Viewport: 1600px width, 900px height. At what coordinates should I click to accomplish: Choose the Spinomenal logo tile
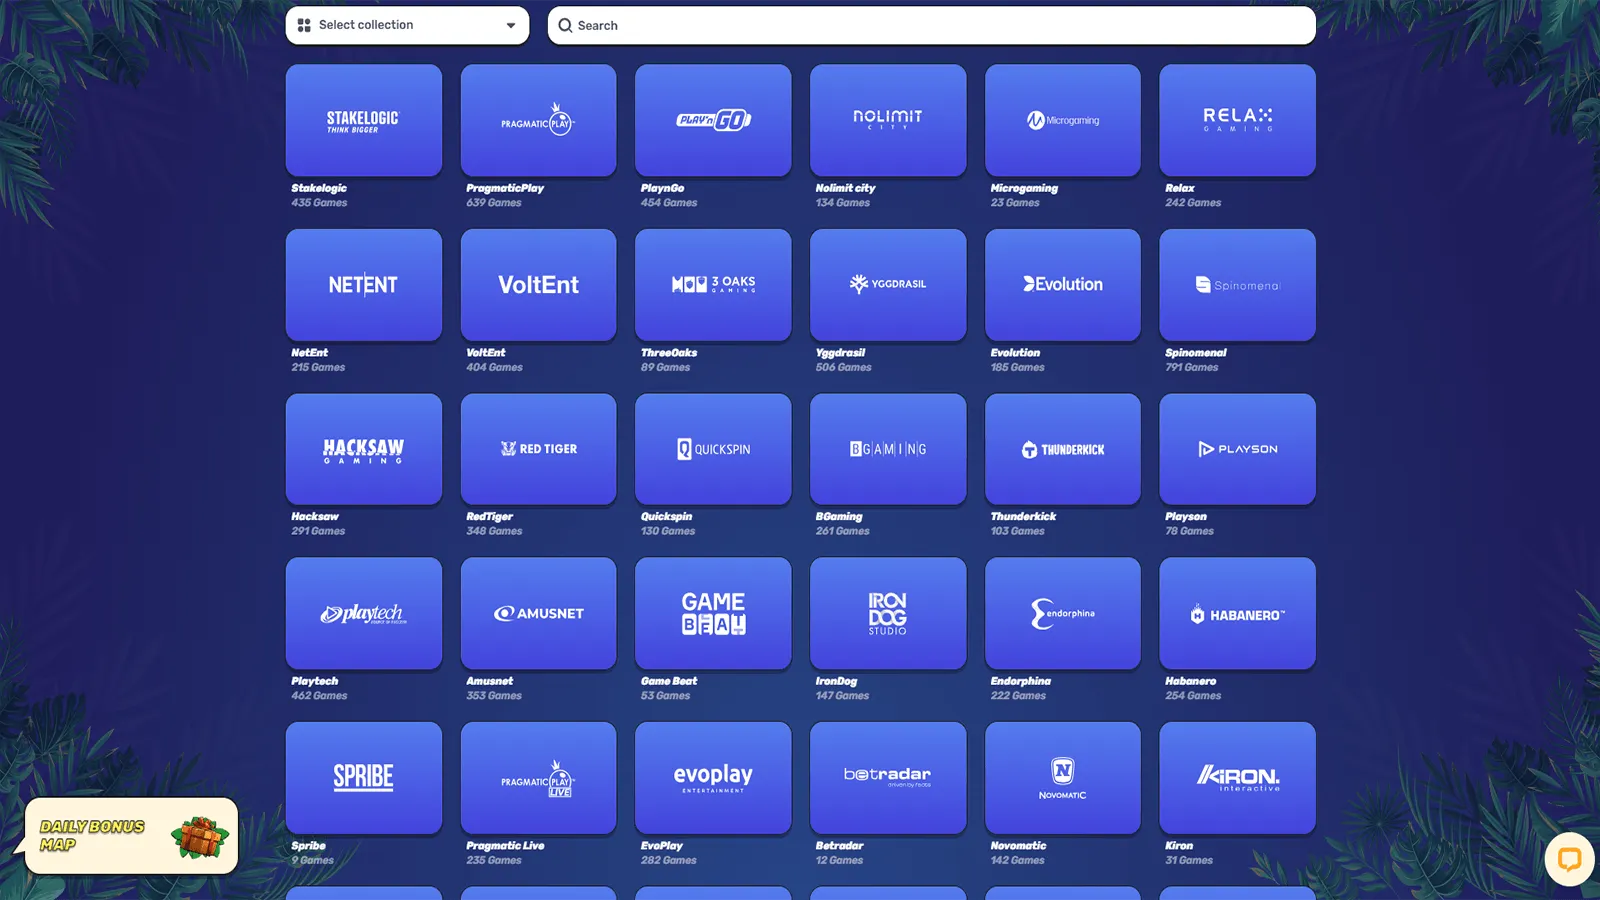(1237, 285)
